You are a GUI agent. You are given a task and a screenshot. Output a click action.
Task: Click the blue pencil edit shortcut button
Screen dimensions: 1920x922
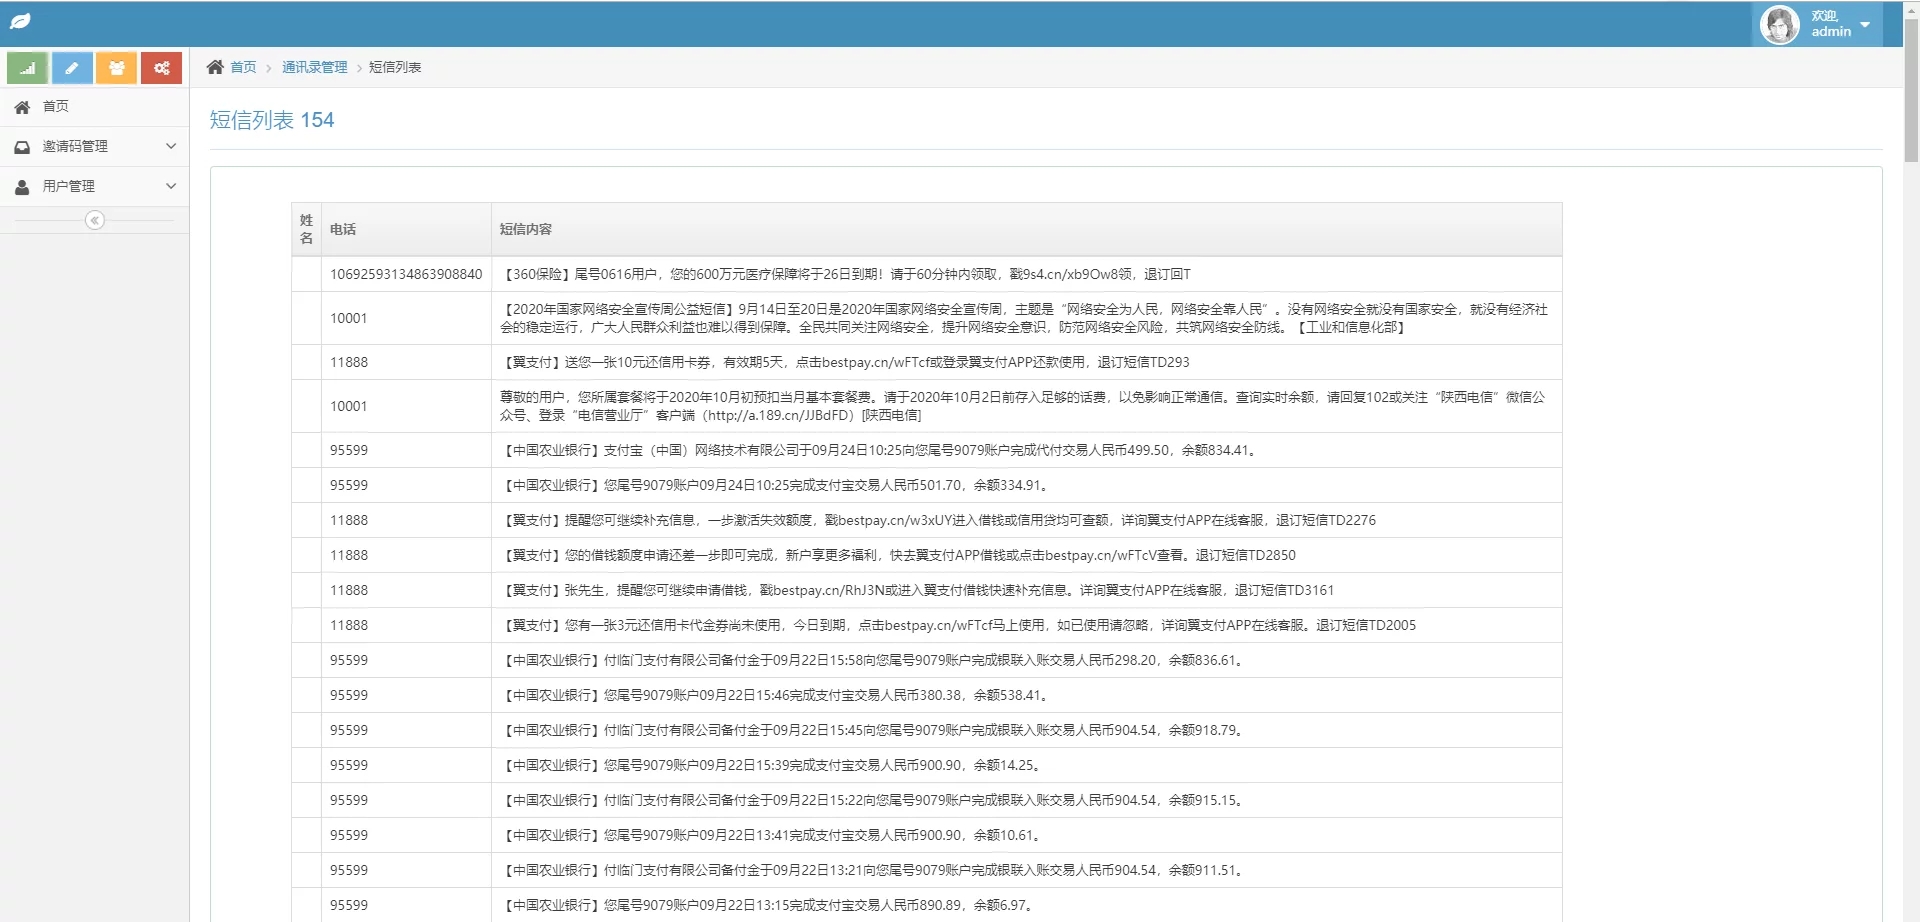click(72, 68)
